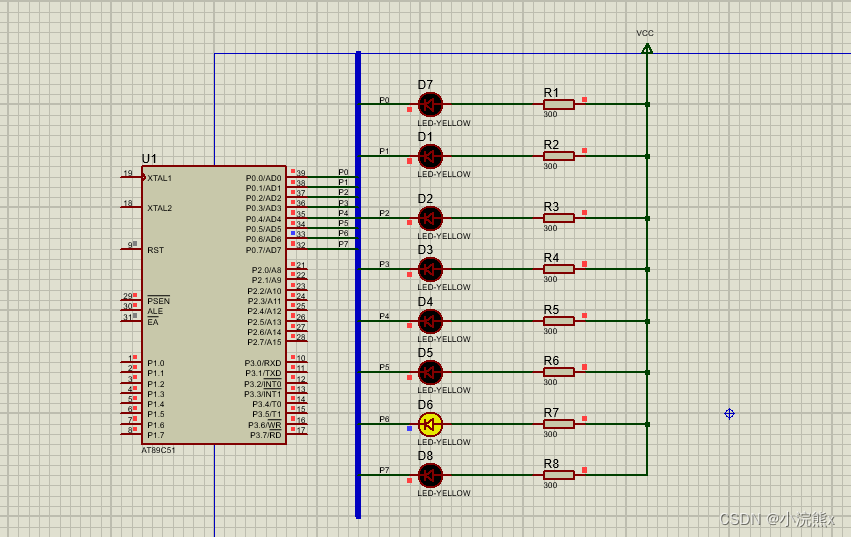Select resistor R1 body
Screen dimensions: 851x537
558,104
